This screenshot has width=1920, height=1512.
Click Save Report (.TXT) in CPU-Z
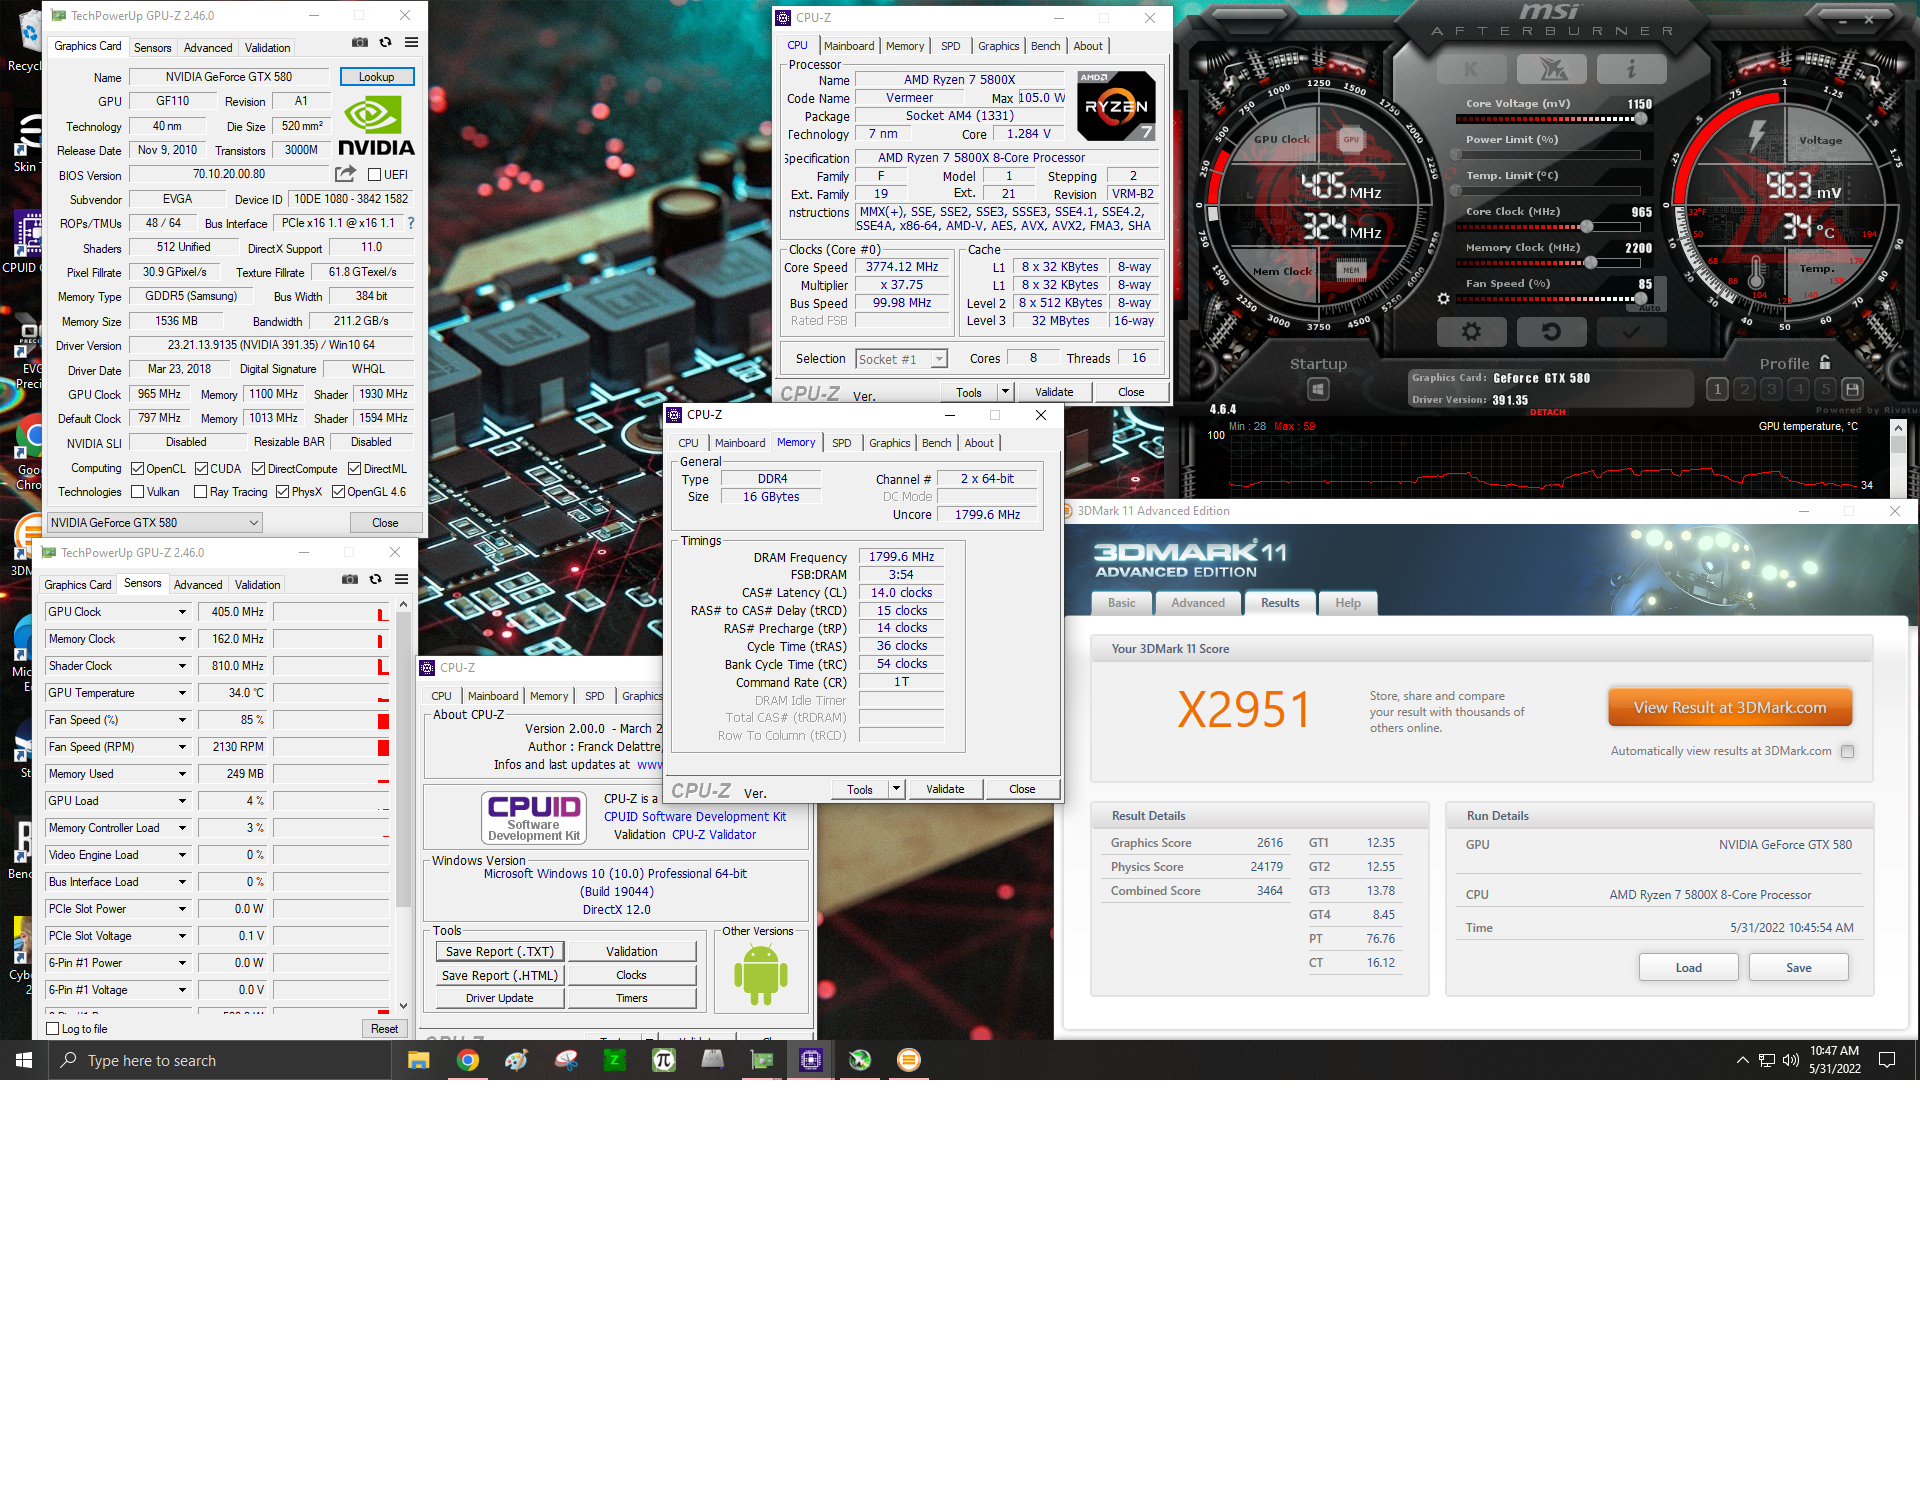[499, 951]
